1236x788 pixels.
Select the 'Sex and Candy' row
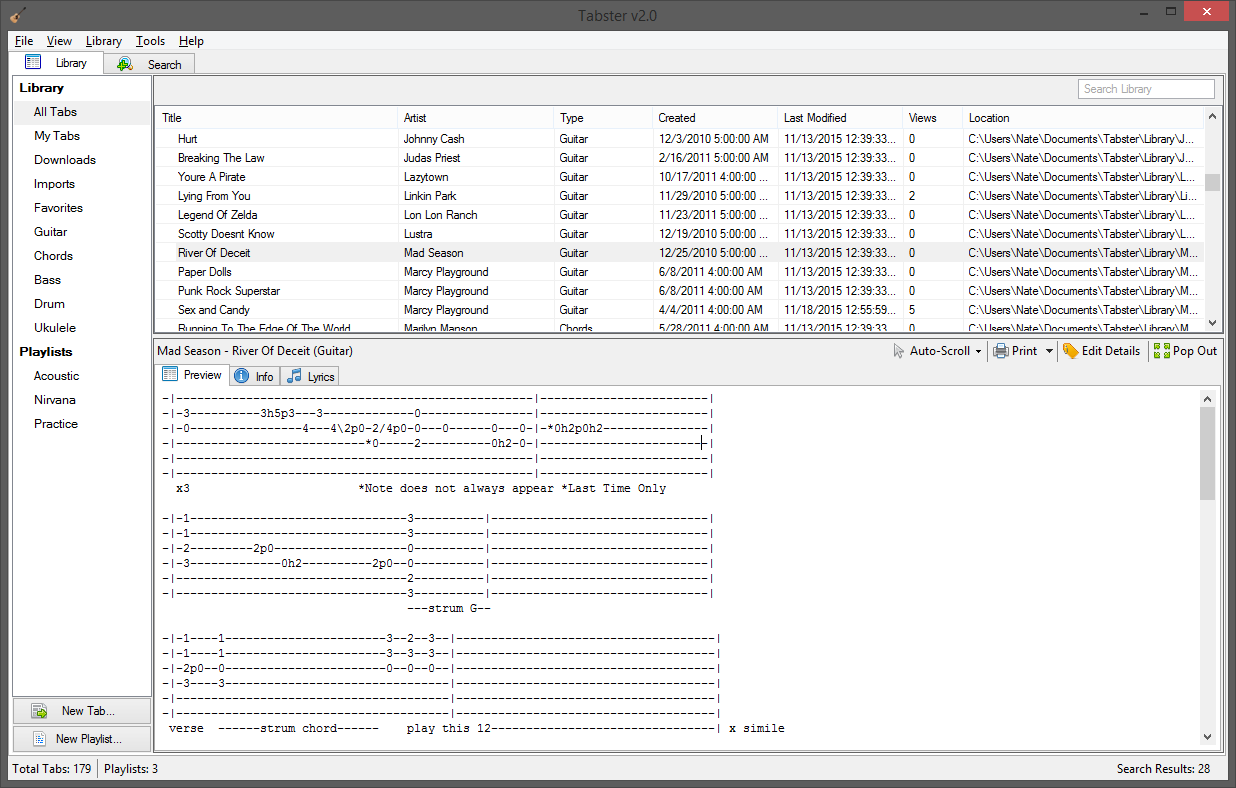(x=680, y=310)
